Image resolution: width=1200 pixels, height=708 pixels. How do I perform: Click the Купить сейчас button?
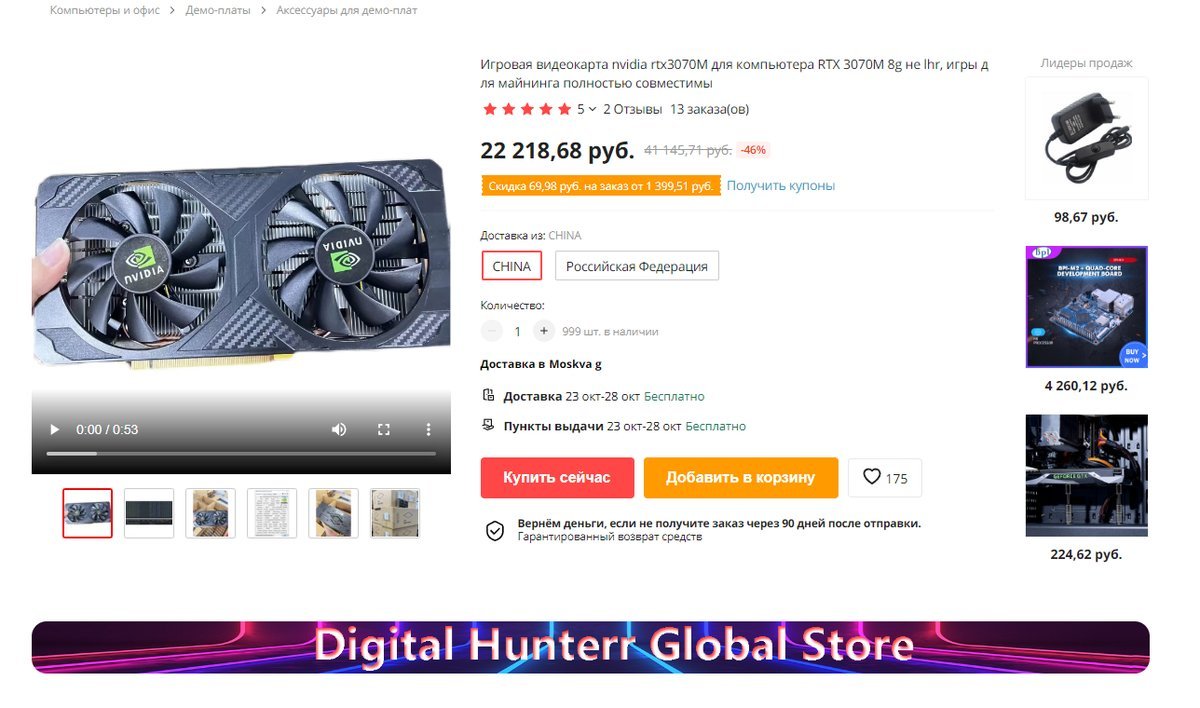coord(557,478)
